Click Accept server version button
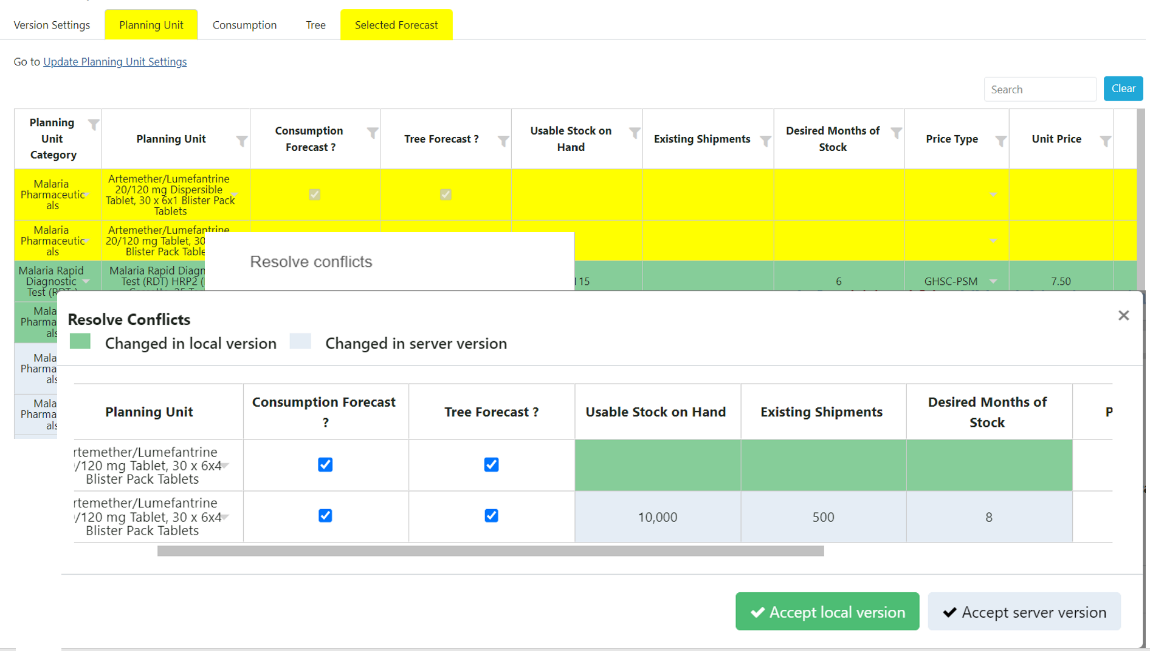 click(1025, 611)
